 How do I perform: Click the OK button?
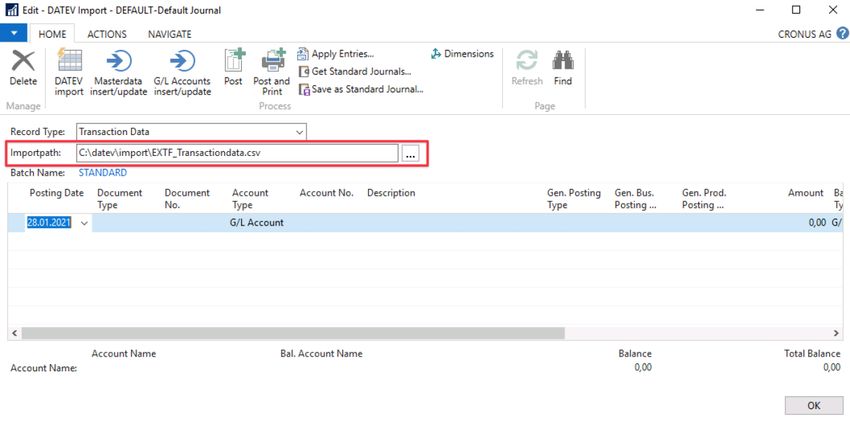click(814, 405)
